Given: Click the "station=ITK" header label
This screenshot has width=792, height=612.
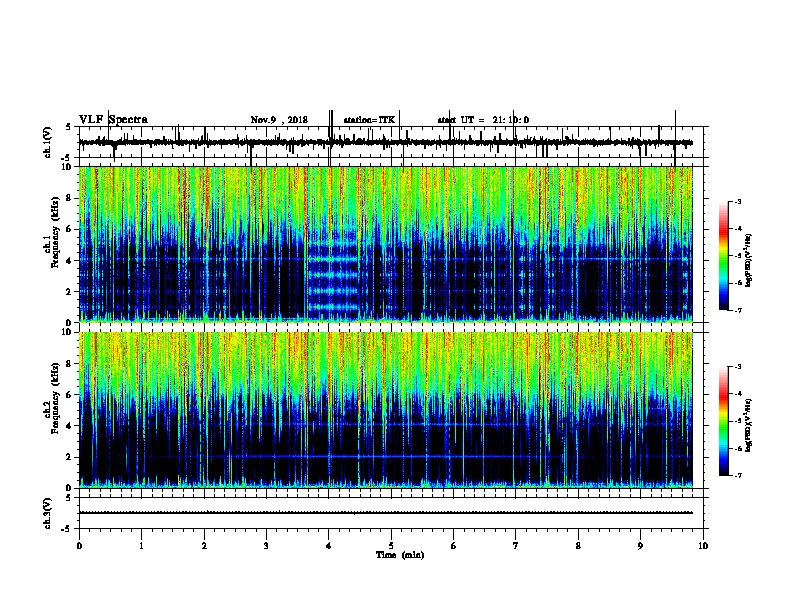Looking at the screenshot, I should click(x=369, y=120).
